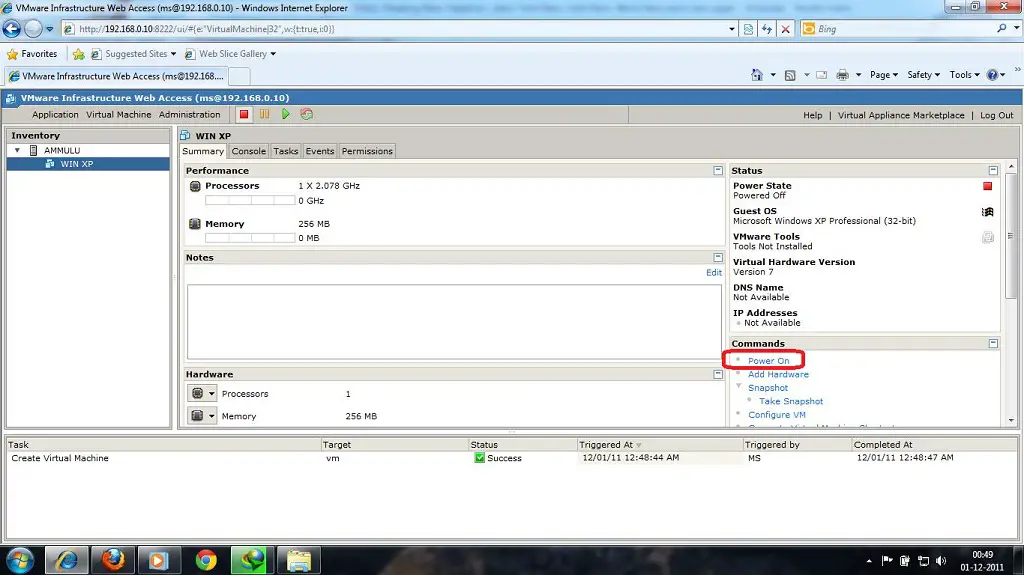Click the Configure VM link
1024x575 pixels.
[777, 415]
